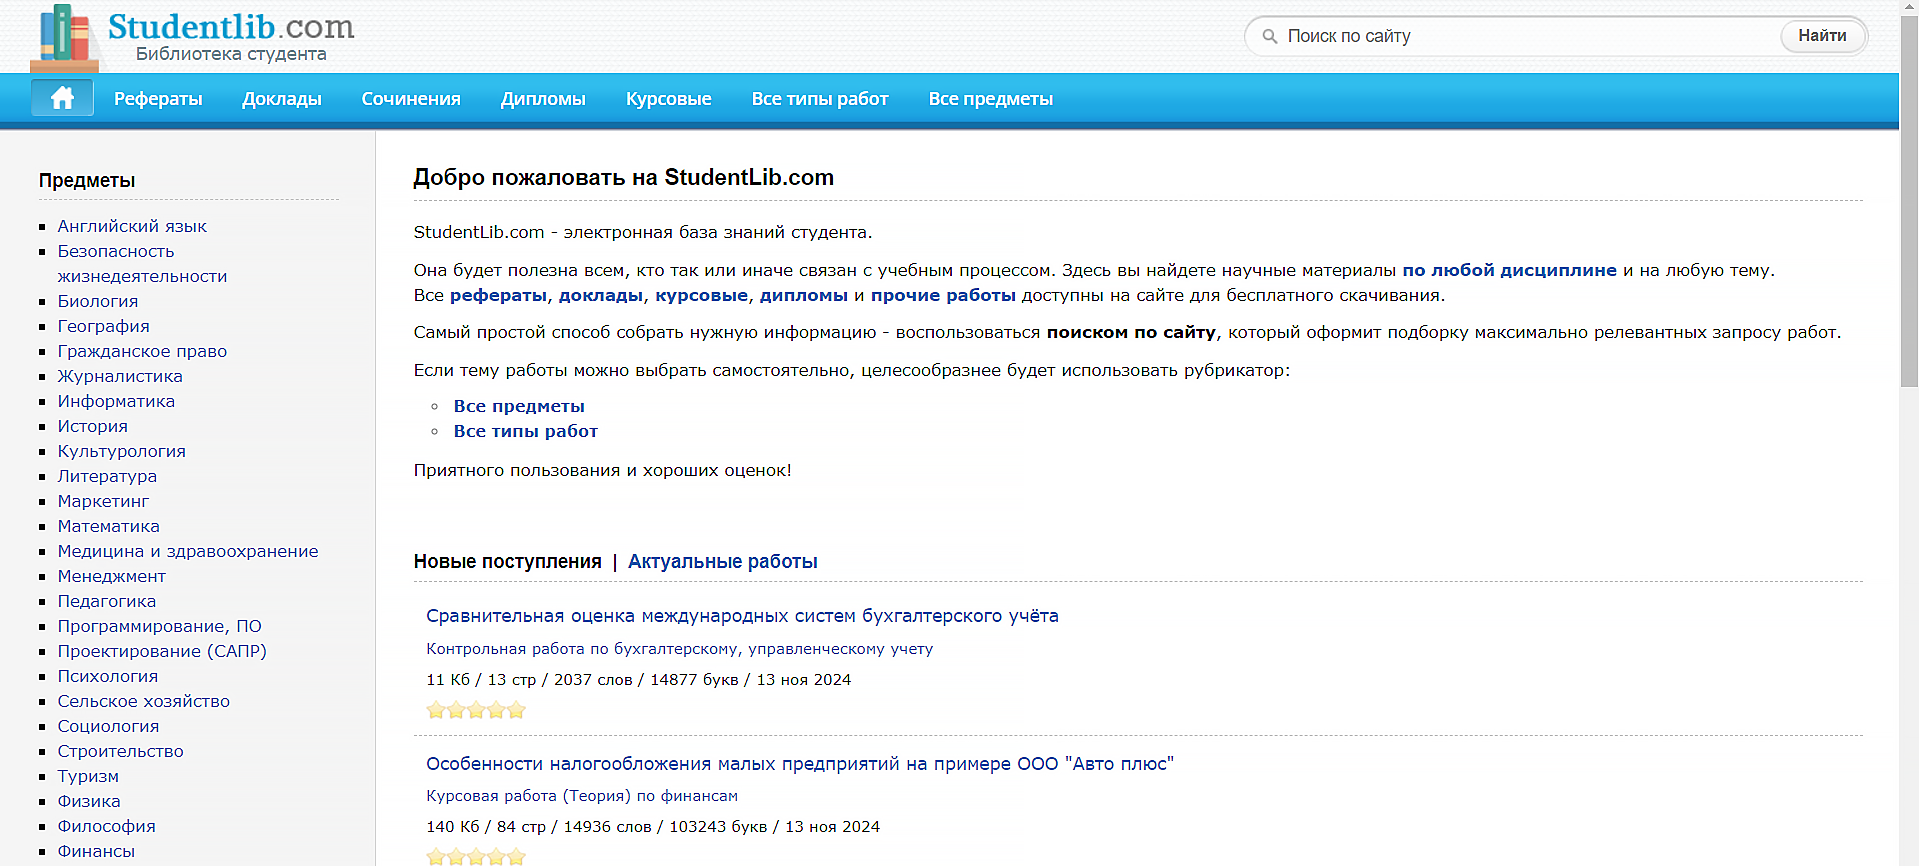Open Особенности налогообложения малых предприятий work

[x=800, y=764]
